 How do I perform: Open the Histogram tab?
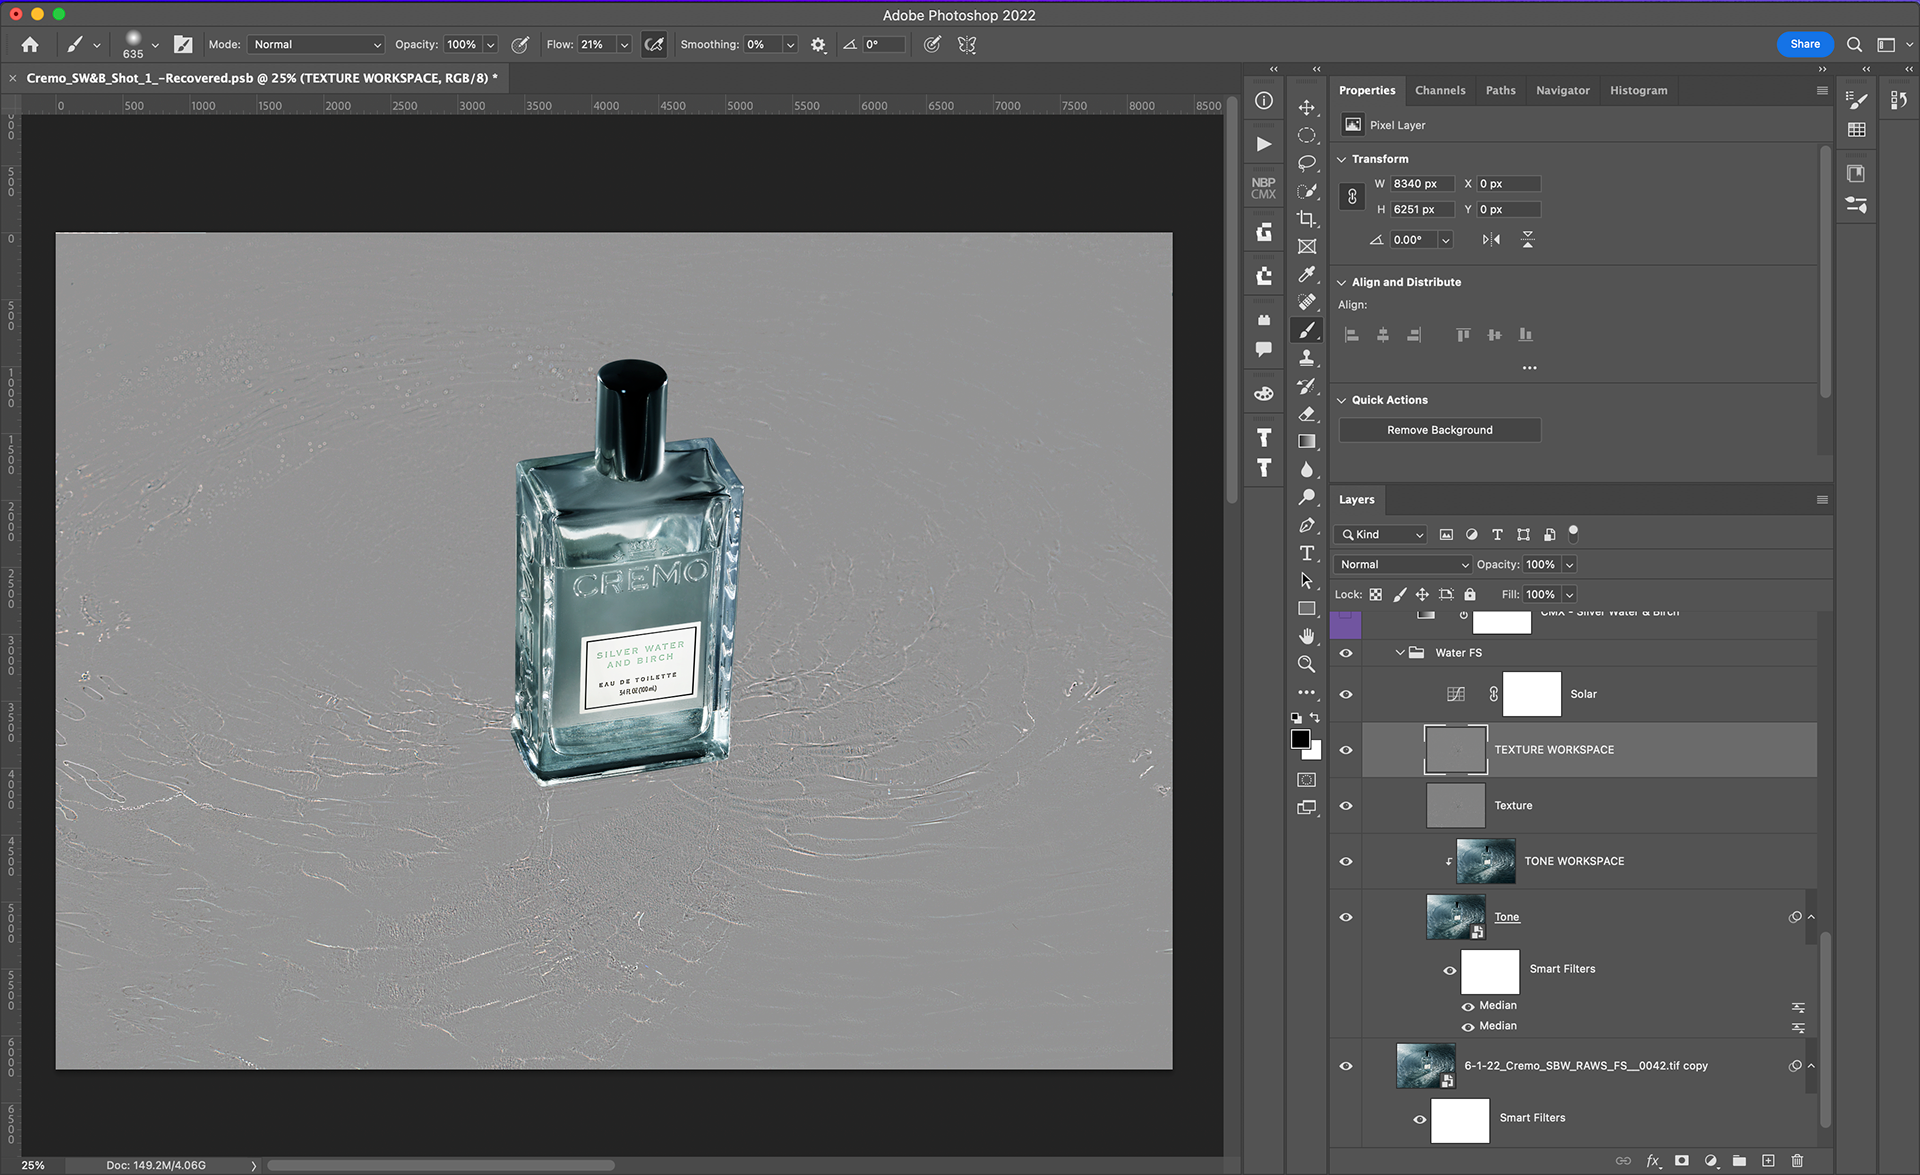[x=1638, y=90]
